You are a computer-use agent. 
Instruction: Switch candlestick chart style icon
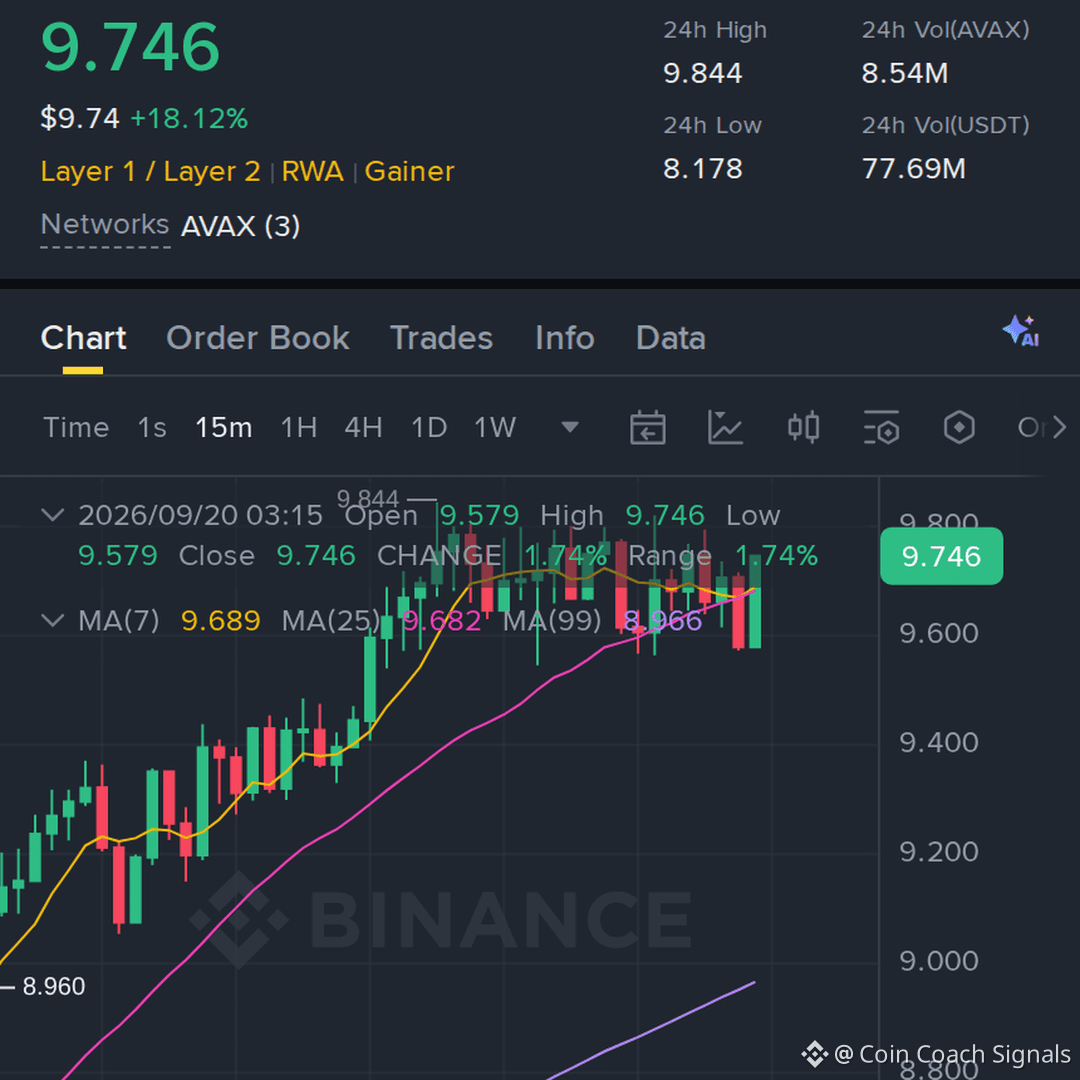coord(803,428)
